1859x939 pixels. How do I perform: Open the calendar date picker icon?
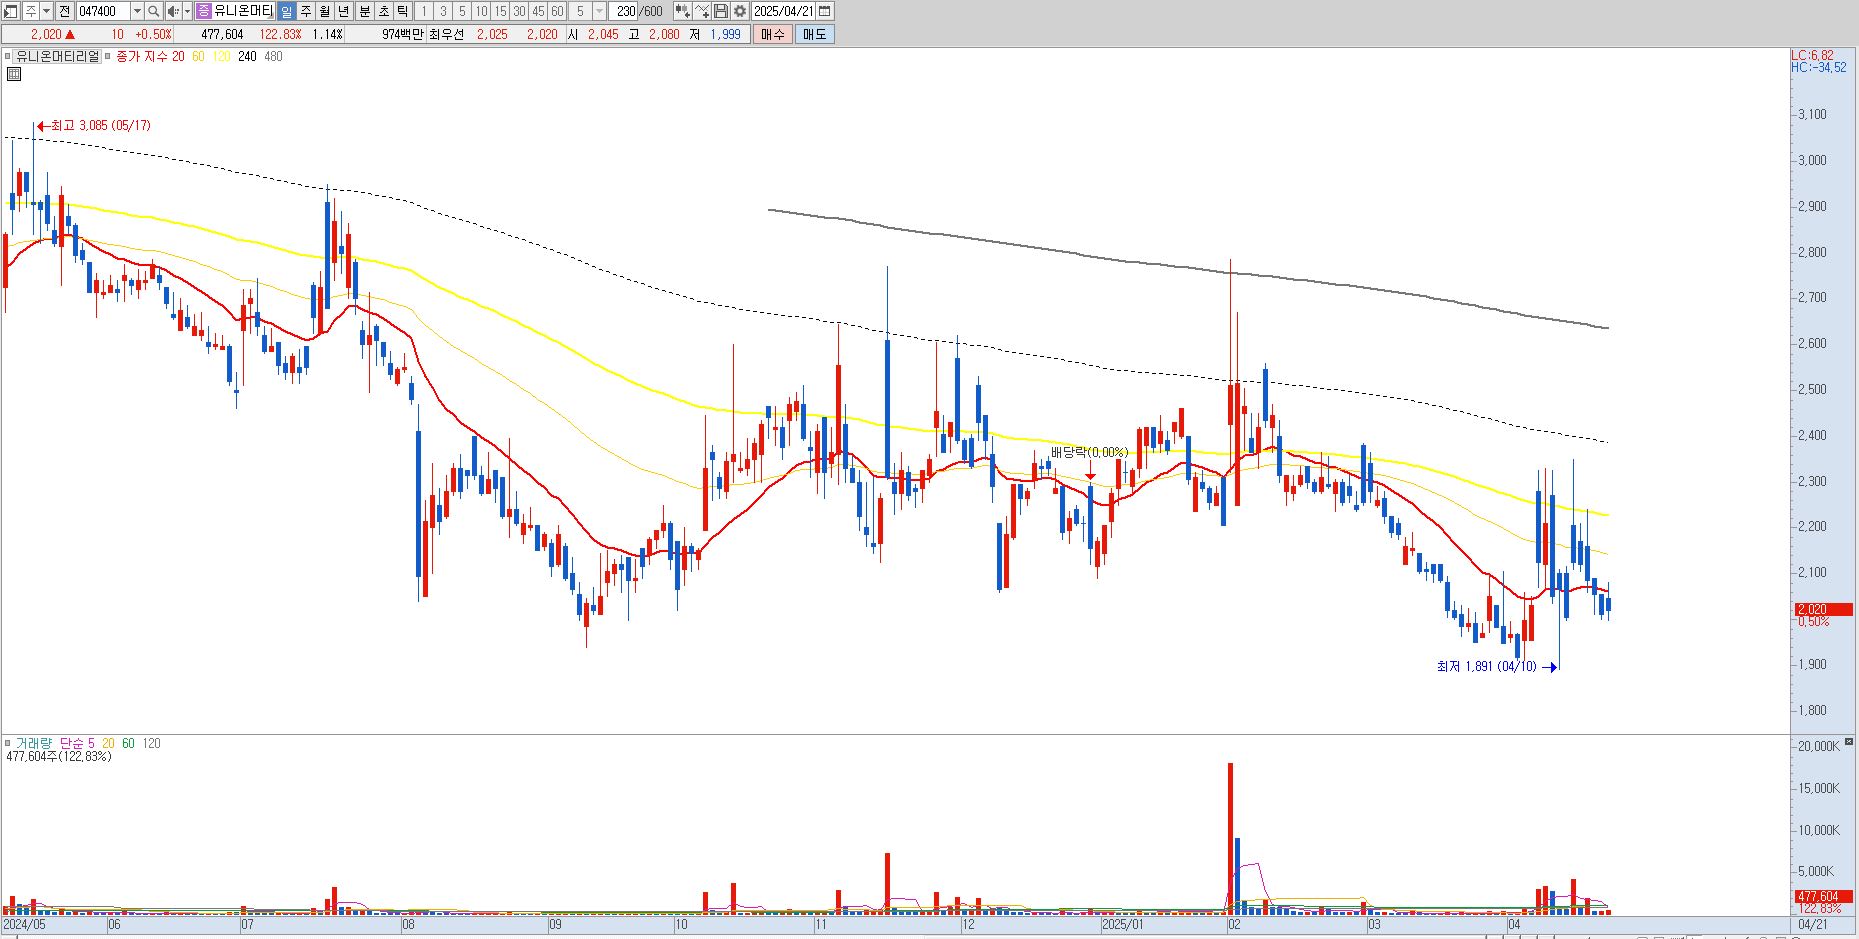pyautogui.click(x=825, y=11)
